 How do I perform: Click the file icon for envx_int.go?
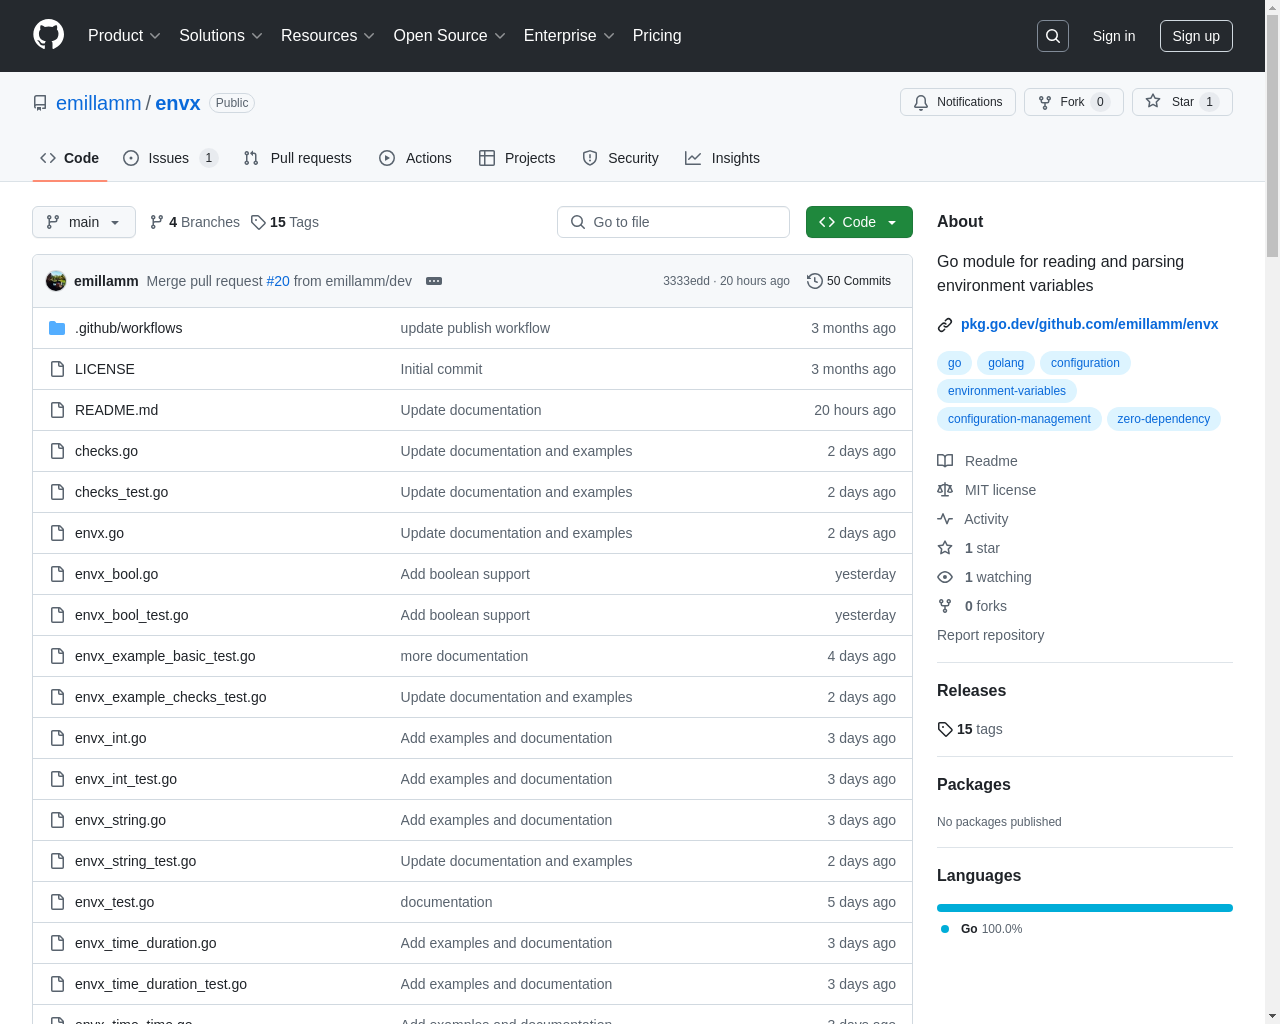coord(57,738)
